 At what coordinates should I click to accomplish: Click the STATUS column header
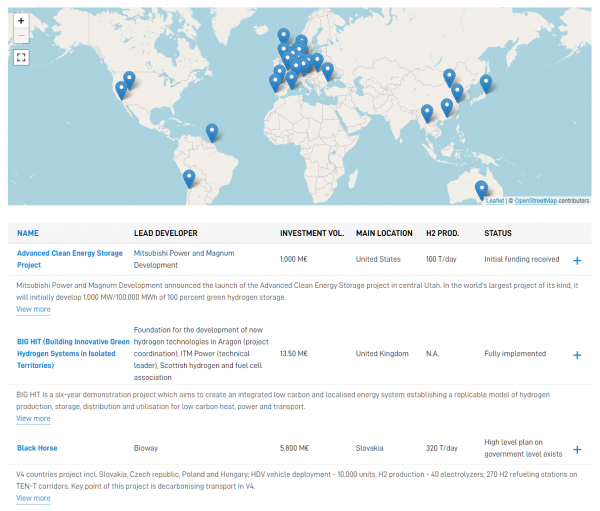pyautogui.click(x=498, y=233)
